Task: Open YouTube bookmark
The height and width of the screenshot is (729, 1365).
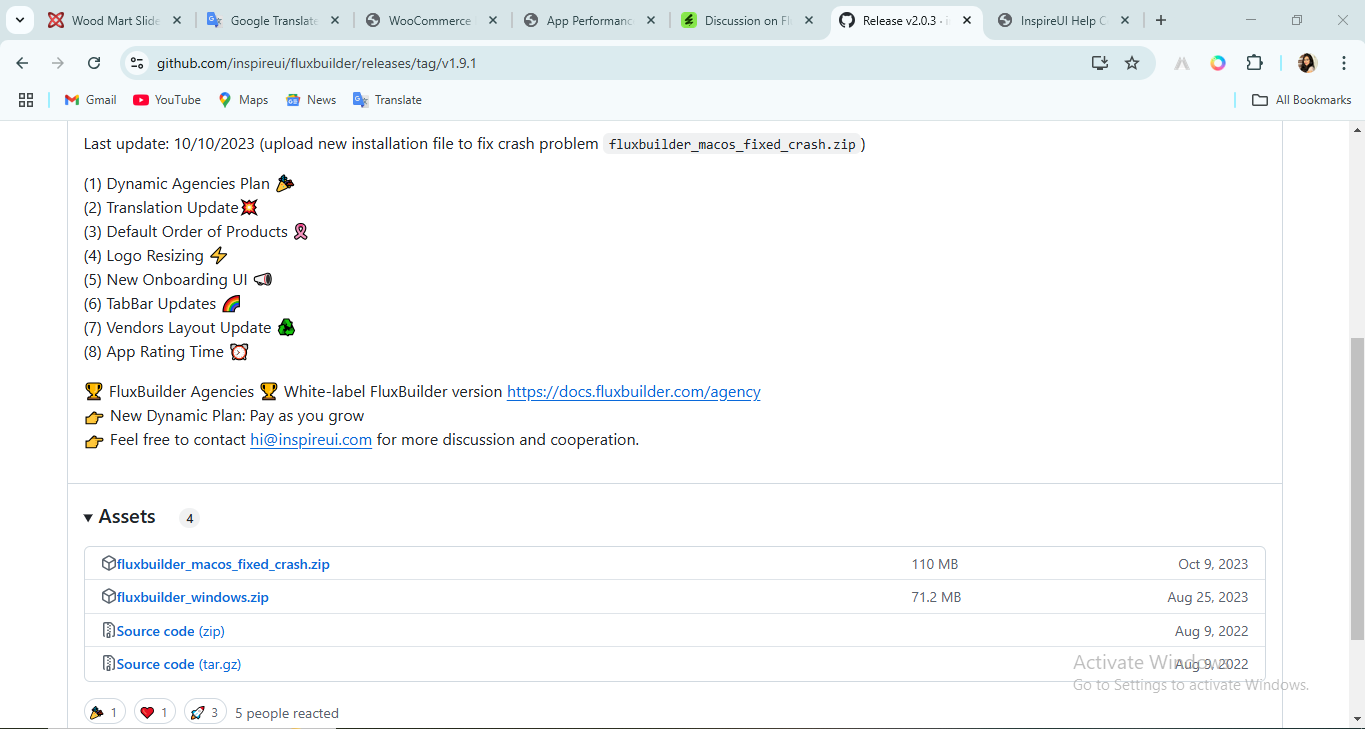Action: pos(167,100)
